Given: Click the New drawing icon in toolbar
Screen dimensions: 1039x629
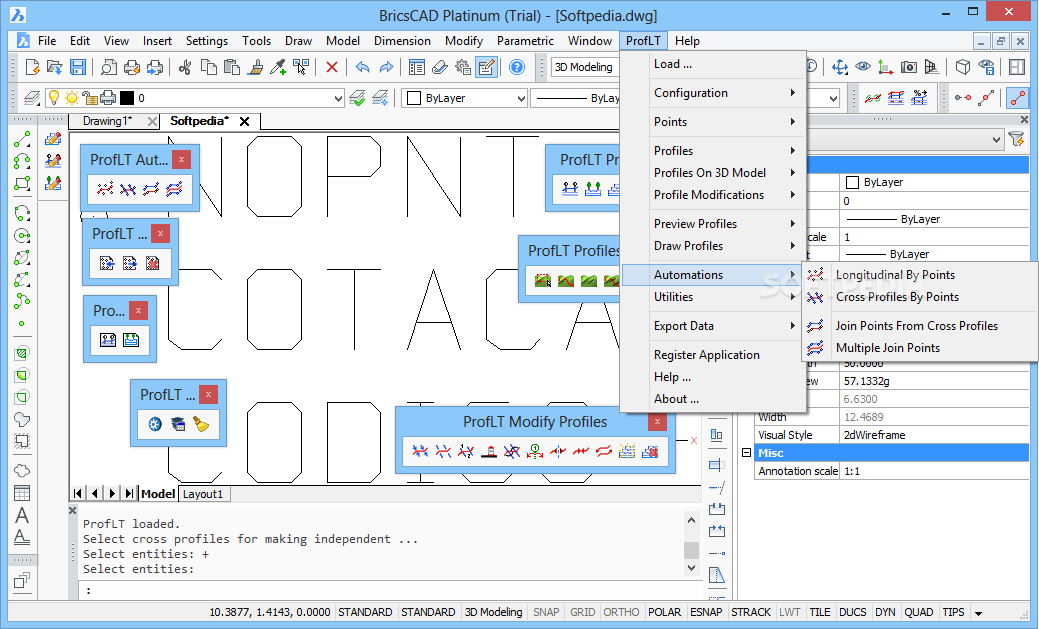Looking at the screenshot, I should pyautogui.click(x=32, y=67).
